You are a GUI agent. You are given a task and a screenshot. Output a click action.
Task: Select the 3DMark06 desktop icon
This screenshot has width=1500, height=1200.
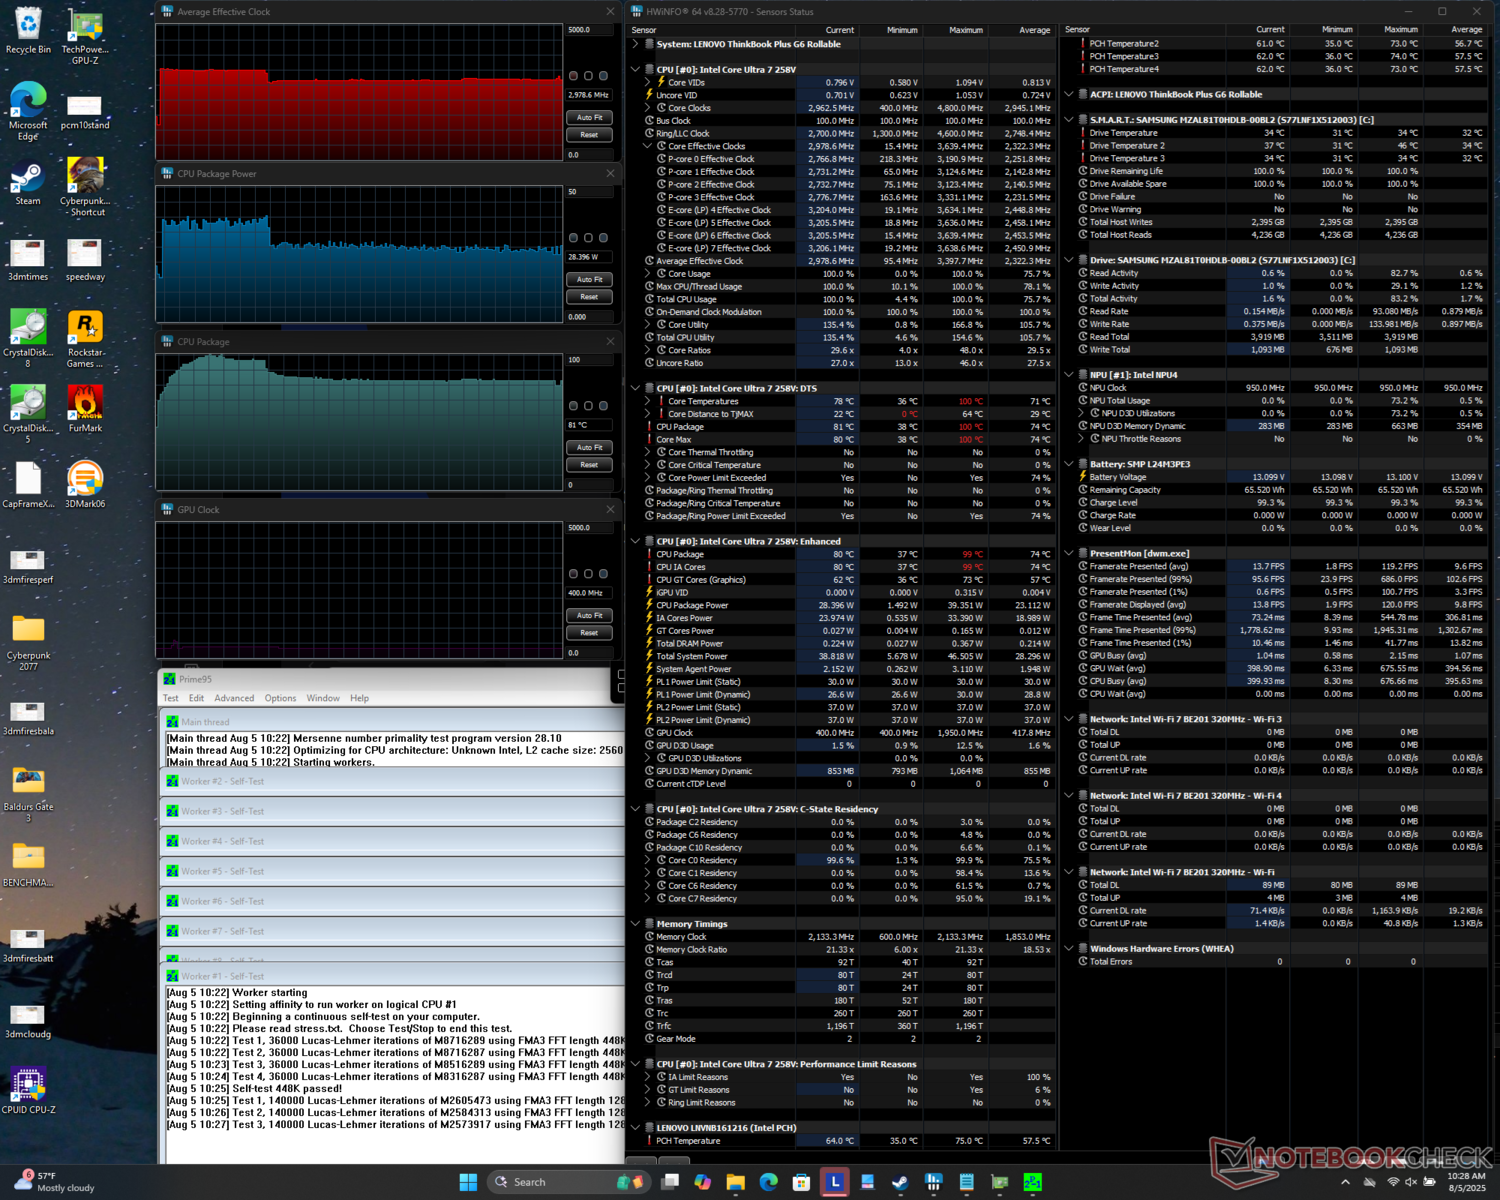pos(85,486)
